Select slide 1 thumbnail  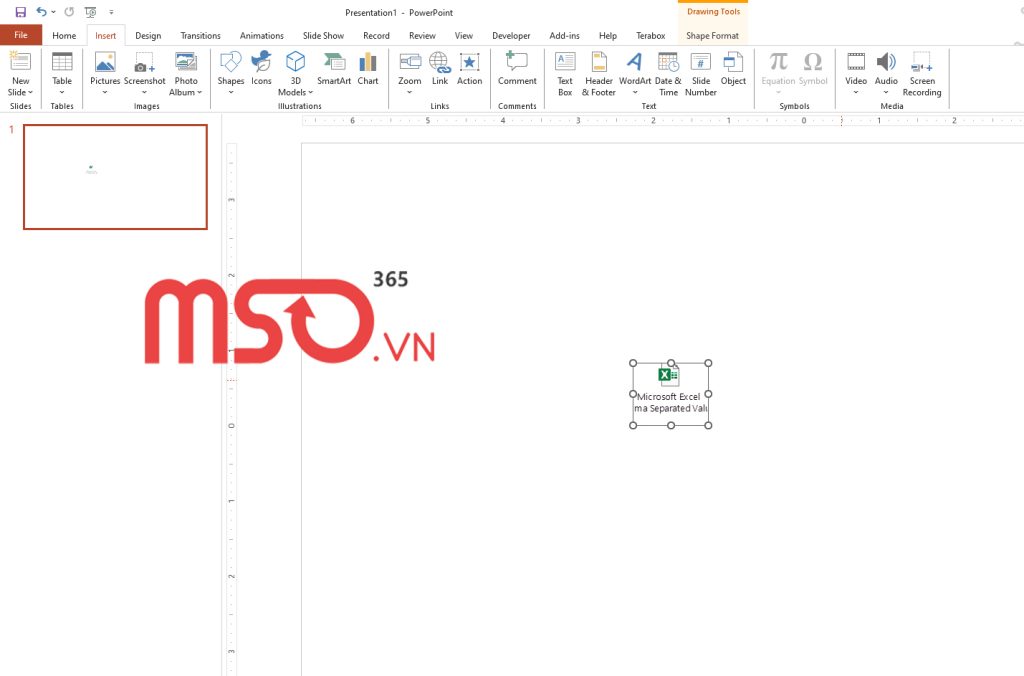click(116, 177)
